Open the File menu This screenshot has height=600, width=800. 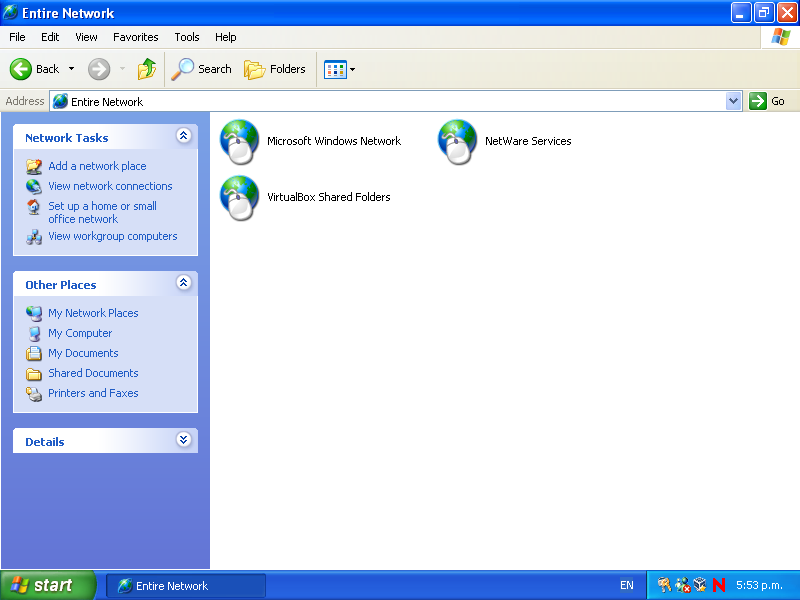pos(17,37)
